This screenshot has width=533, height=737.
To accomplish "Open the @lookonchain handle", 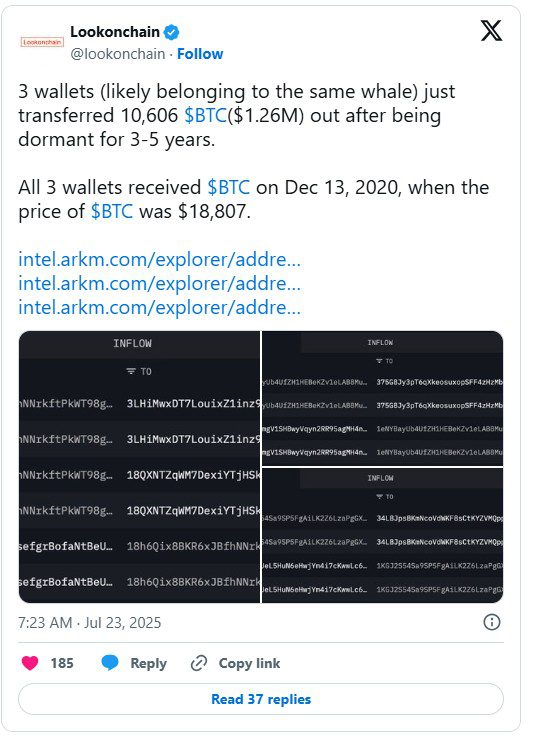I will (x=118, y=54).
